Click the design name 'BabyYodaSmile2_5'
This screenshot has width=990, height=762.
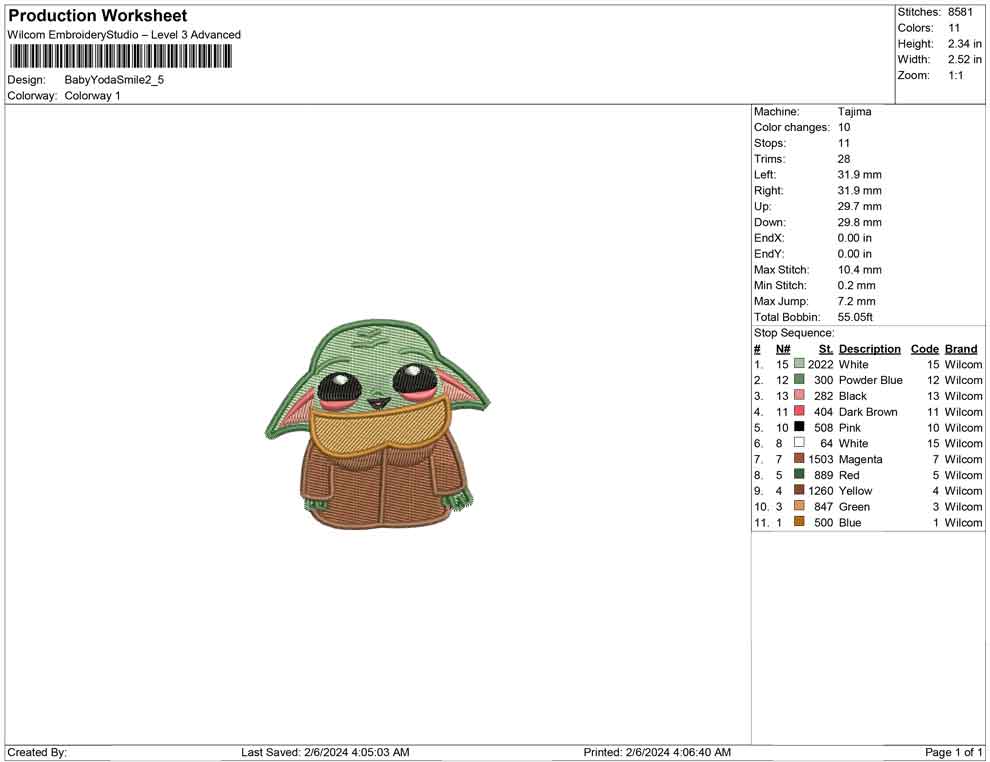click(114, 80)
